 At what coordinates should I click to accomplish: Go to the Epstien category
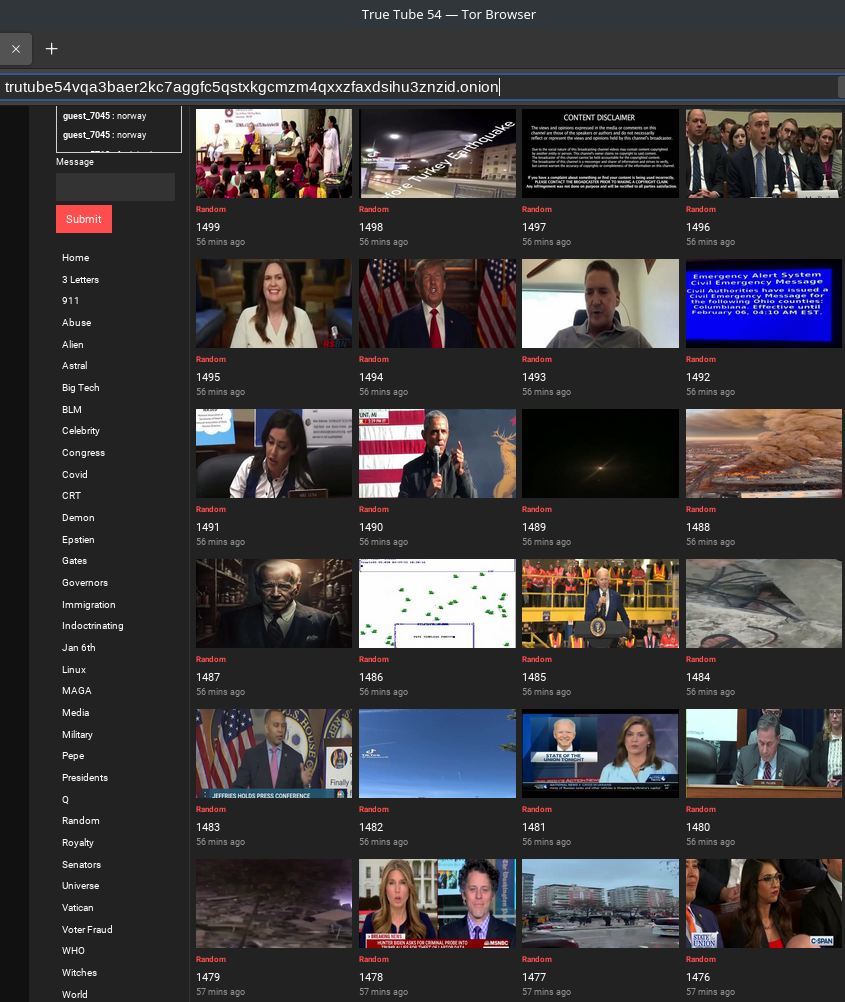pos(78,539)
